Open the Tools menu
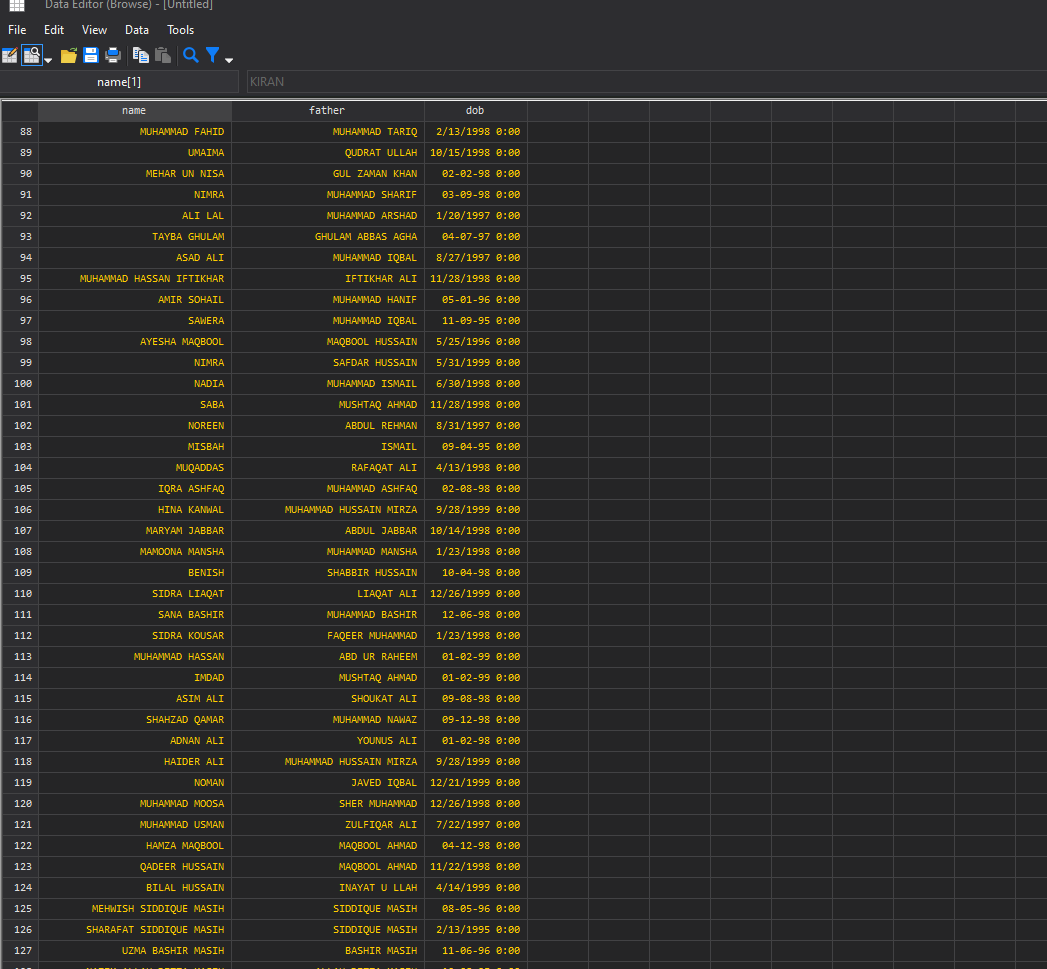1047x969 pixels. 180,30
